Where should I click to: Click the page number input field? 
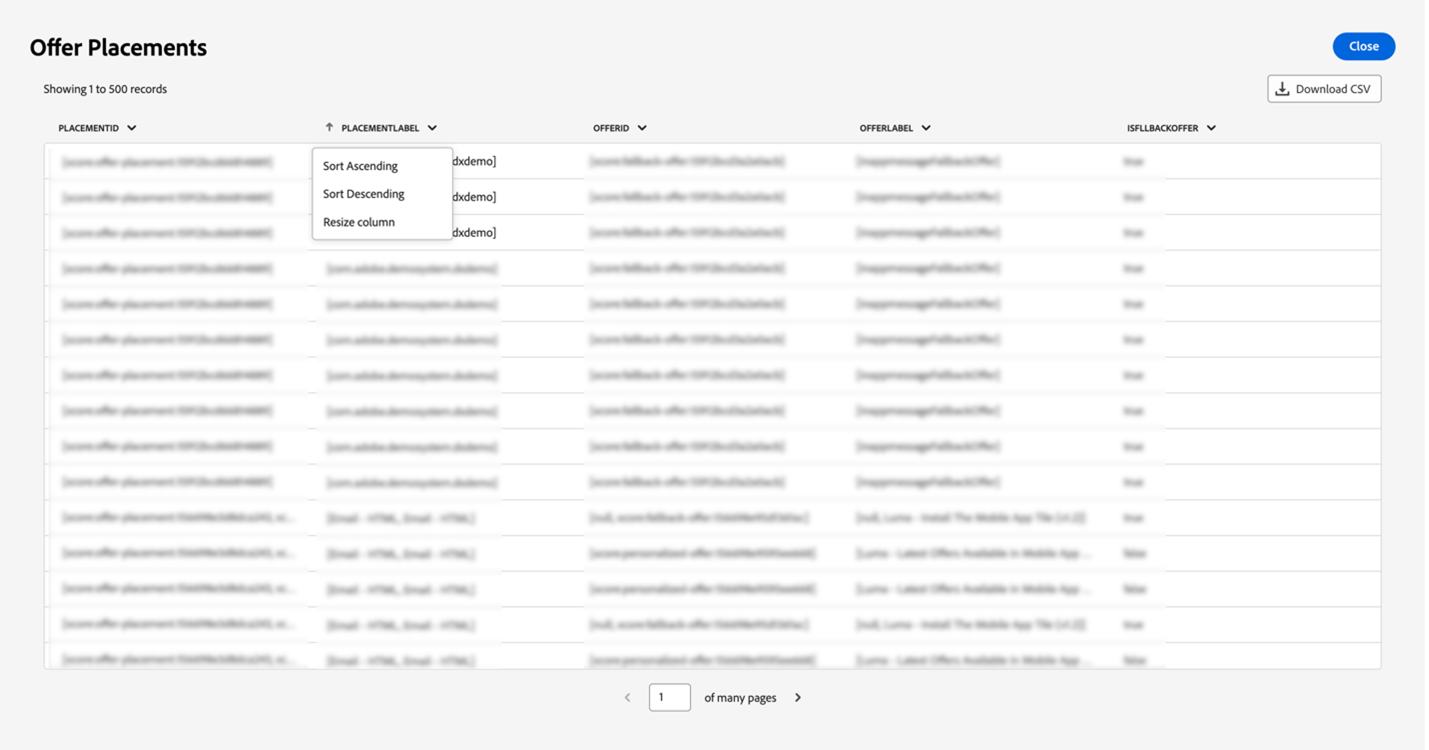tap(670, 697)
